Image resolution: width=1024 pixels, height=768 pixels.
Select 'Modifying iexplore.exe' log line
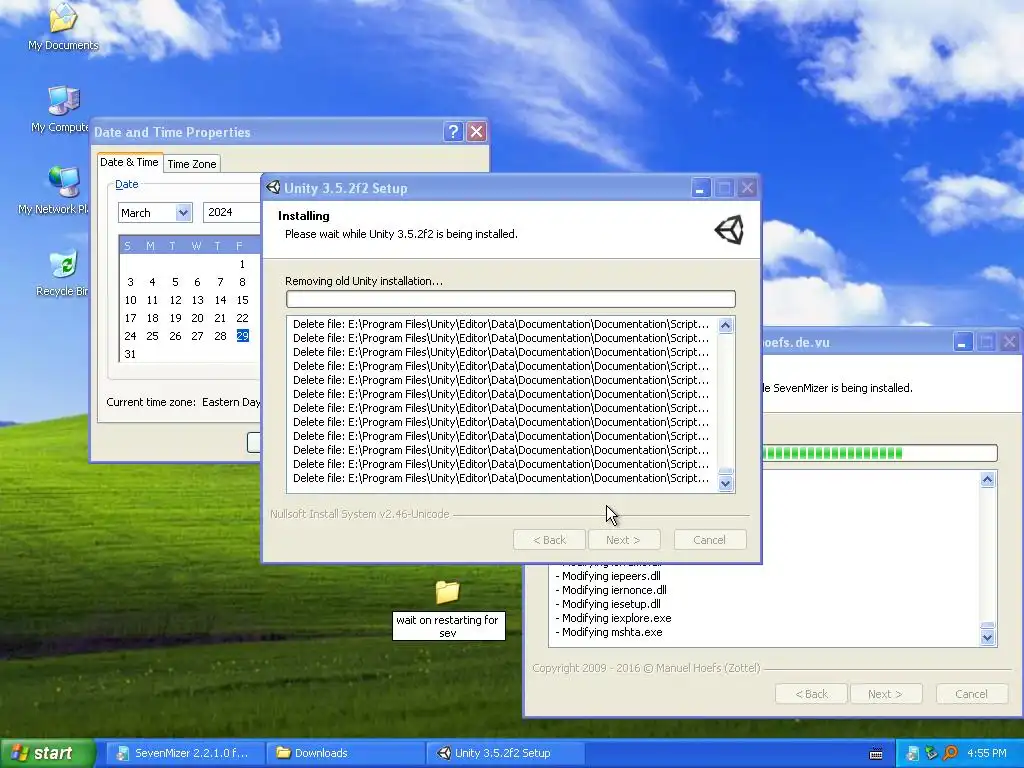pos(613,618)
